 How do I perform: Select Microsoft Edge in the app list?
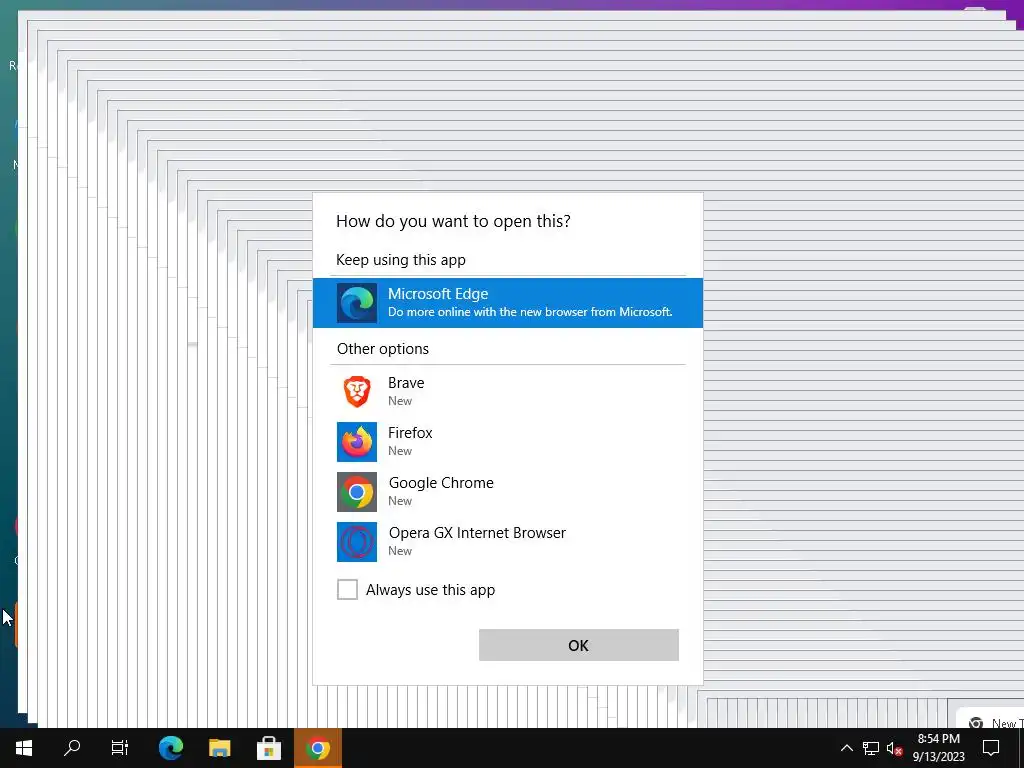pos(508,303)
